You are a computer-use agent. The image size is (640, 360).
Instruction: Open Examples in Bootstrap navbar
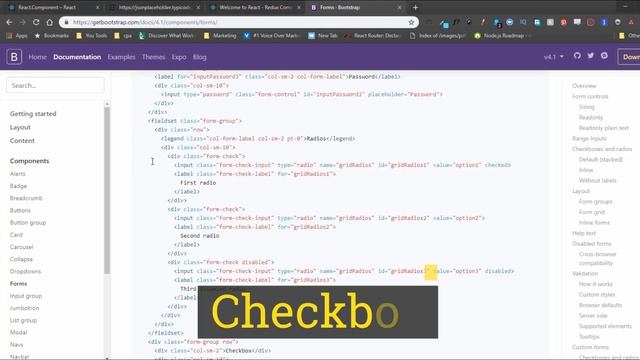pyautogui.click(x=121, y=57)
